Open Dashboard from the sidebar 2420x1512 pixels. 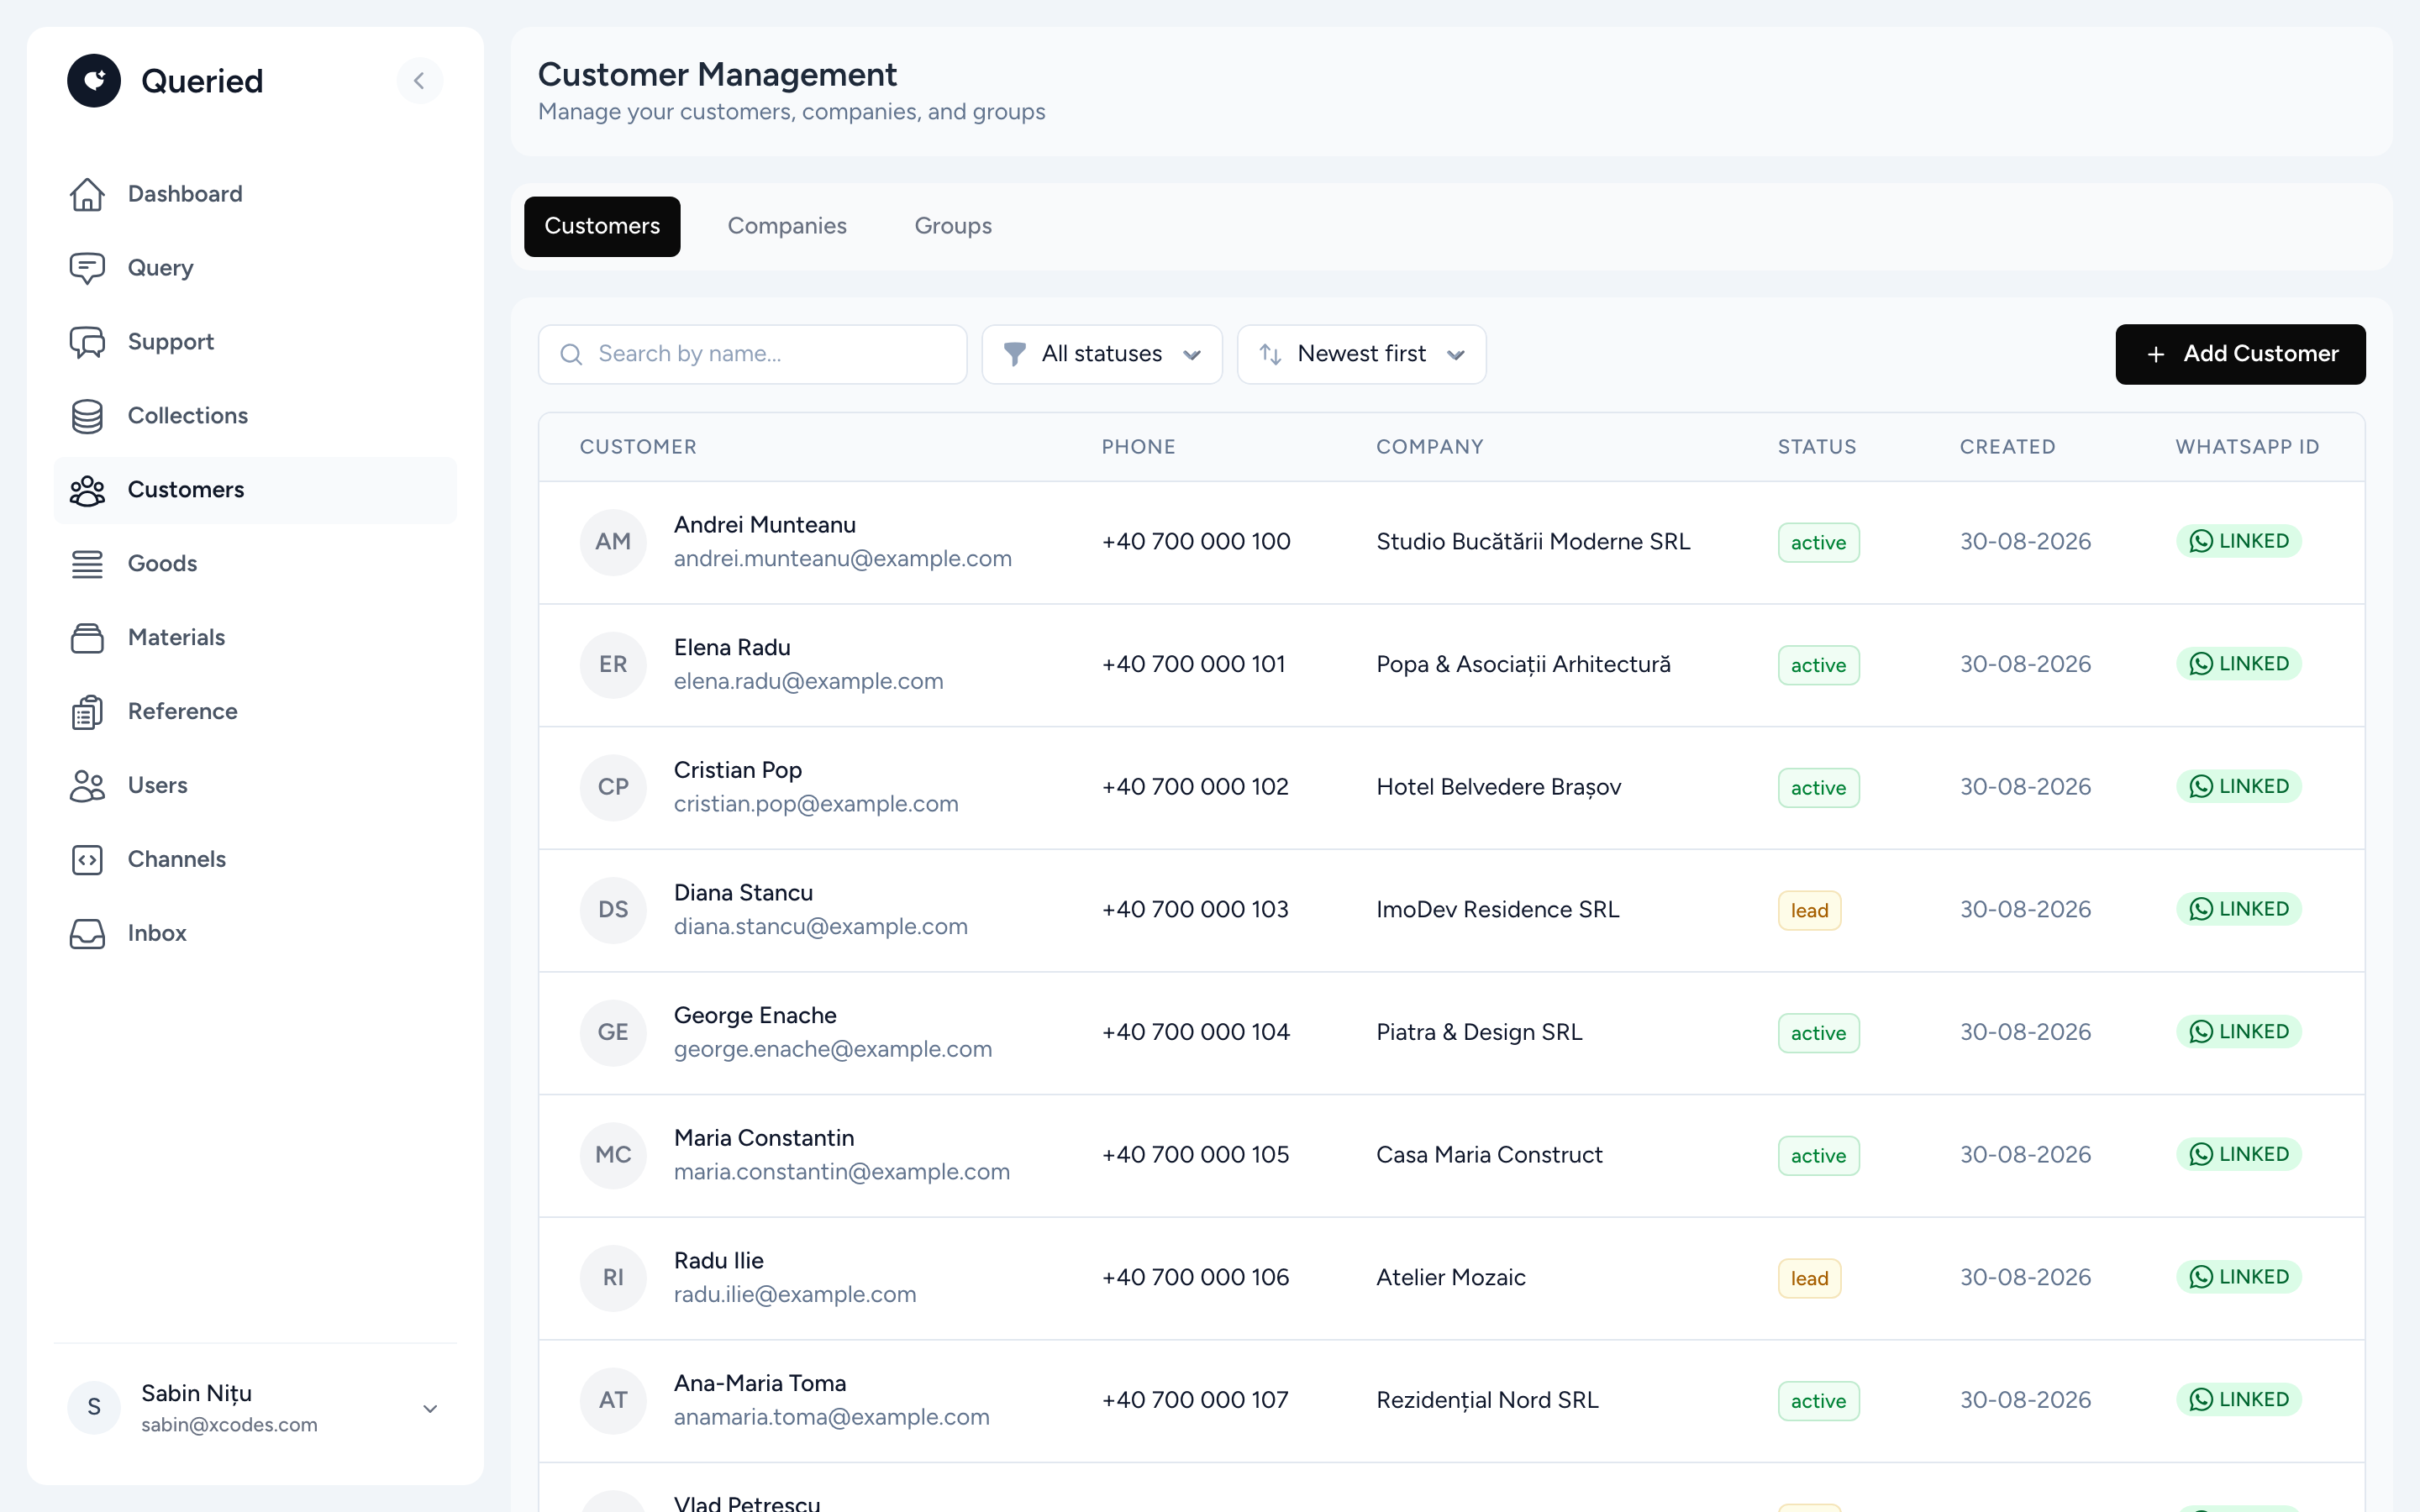(255, 194)
